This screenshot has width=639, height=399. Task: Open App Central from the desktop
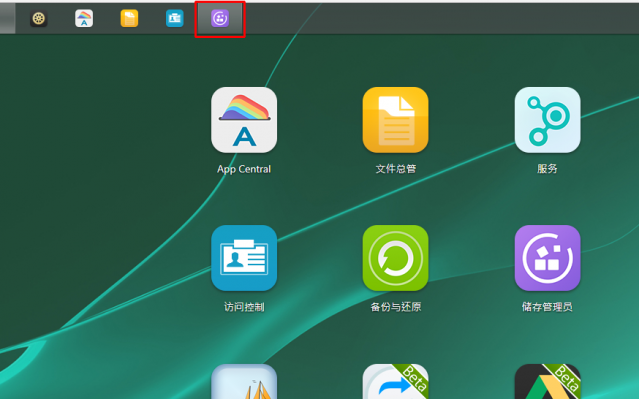tap(244, 120)
